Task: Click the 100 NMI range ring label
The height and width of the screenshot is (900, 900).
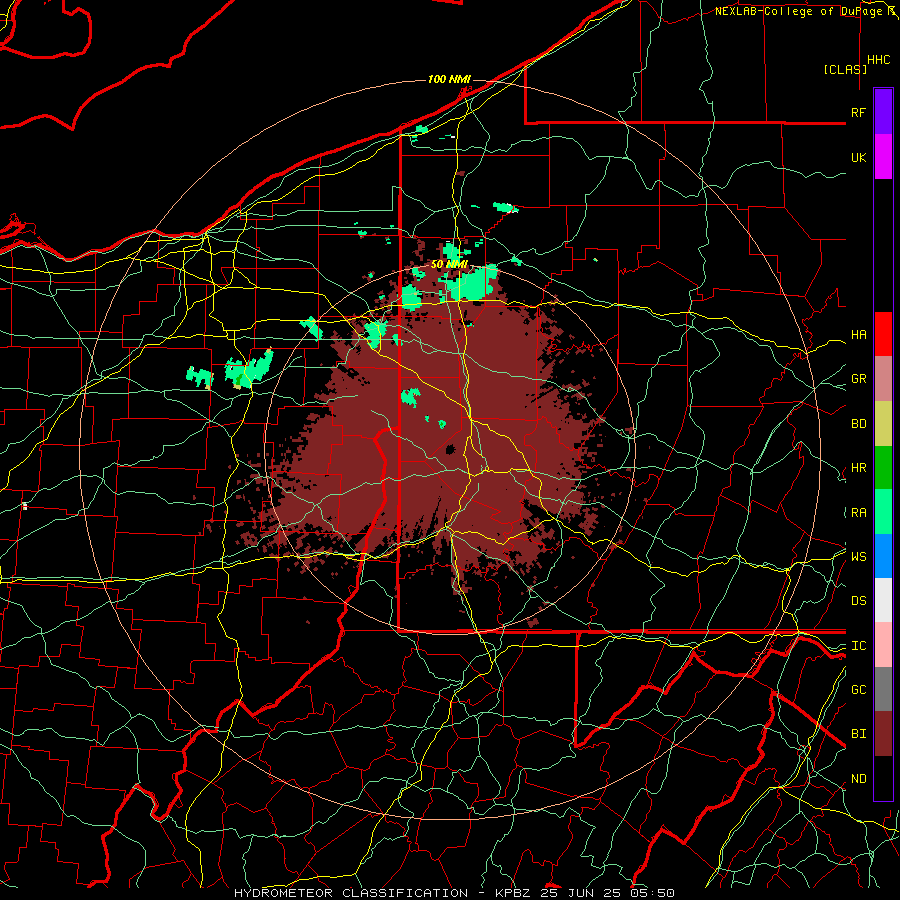Action: pos(449,79)
